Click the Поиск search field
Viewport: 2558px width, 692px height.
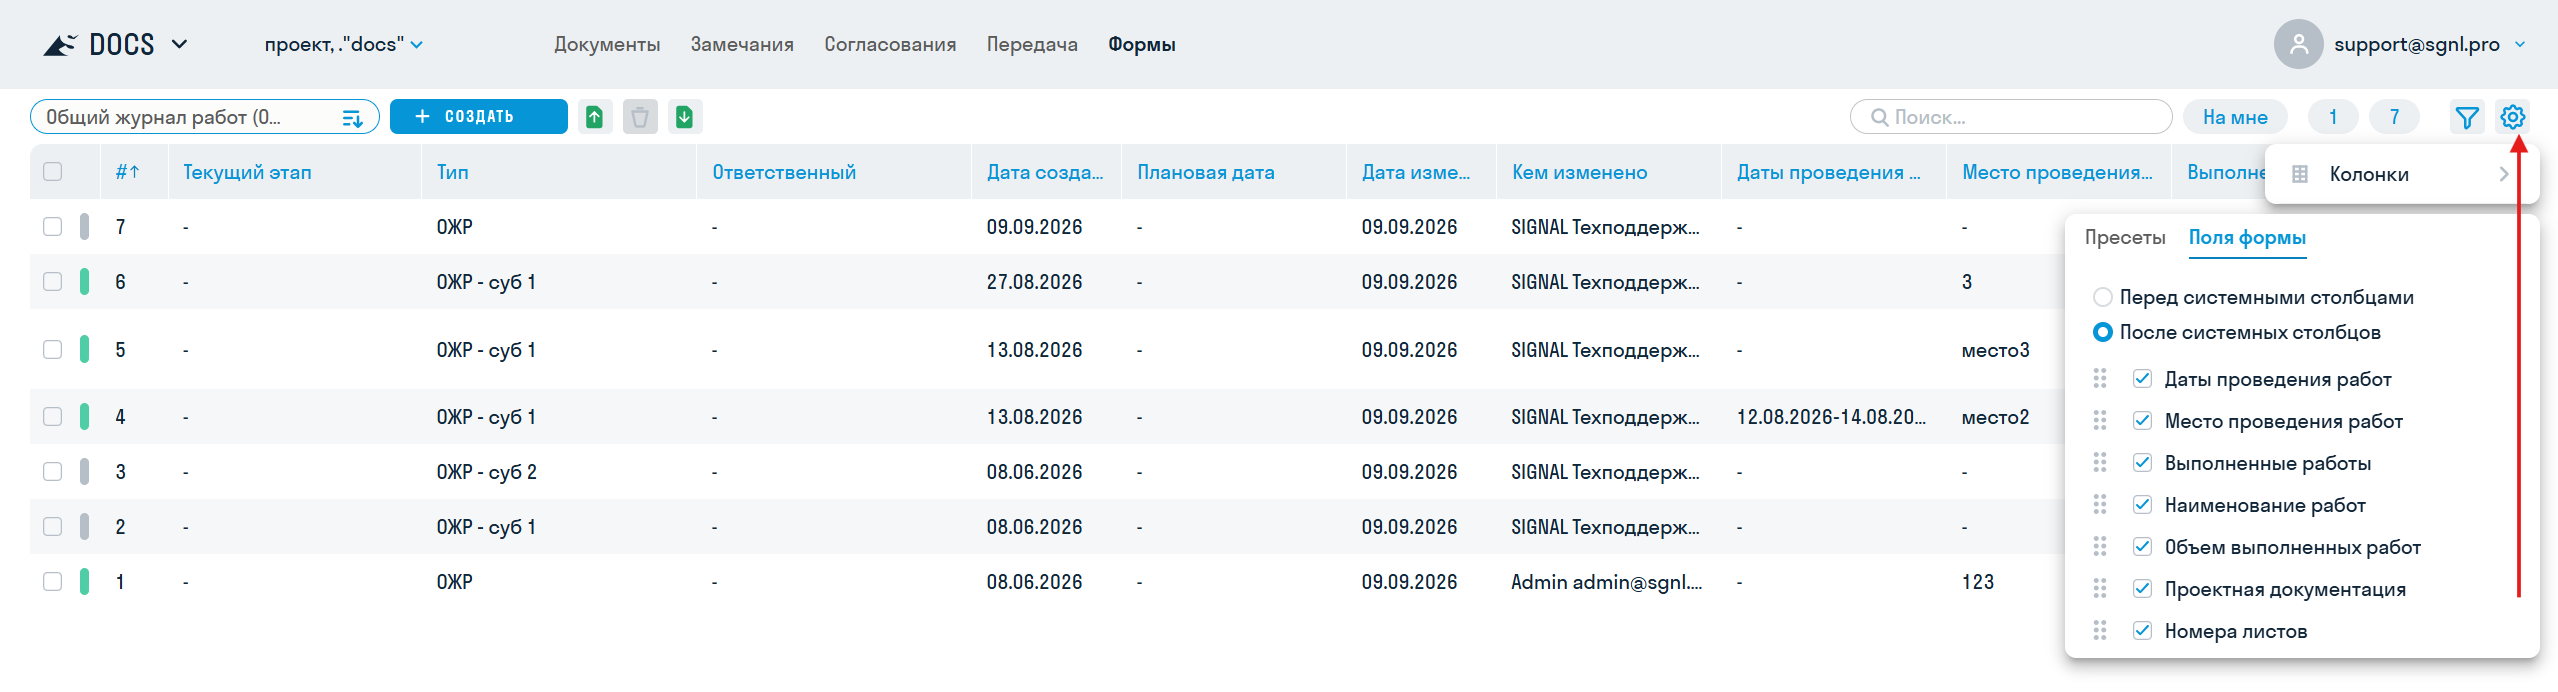click(2011, 117)
